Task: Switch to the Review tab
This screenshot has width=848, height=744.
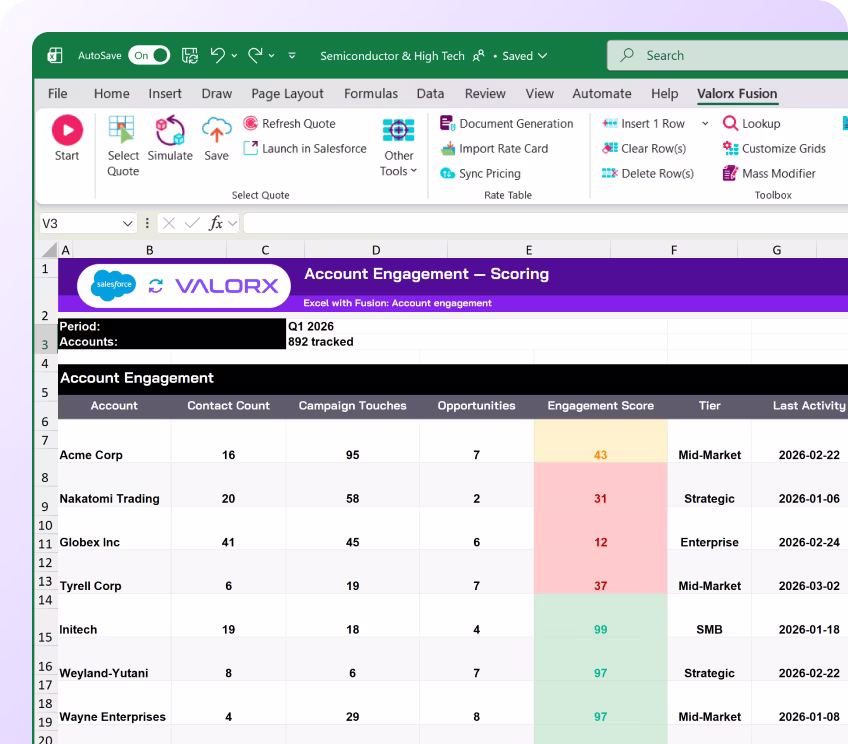Action: coord(485,94)
